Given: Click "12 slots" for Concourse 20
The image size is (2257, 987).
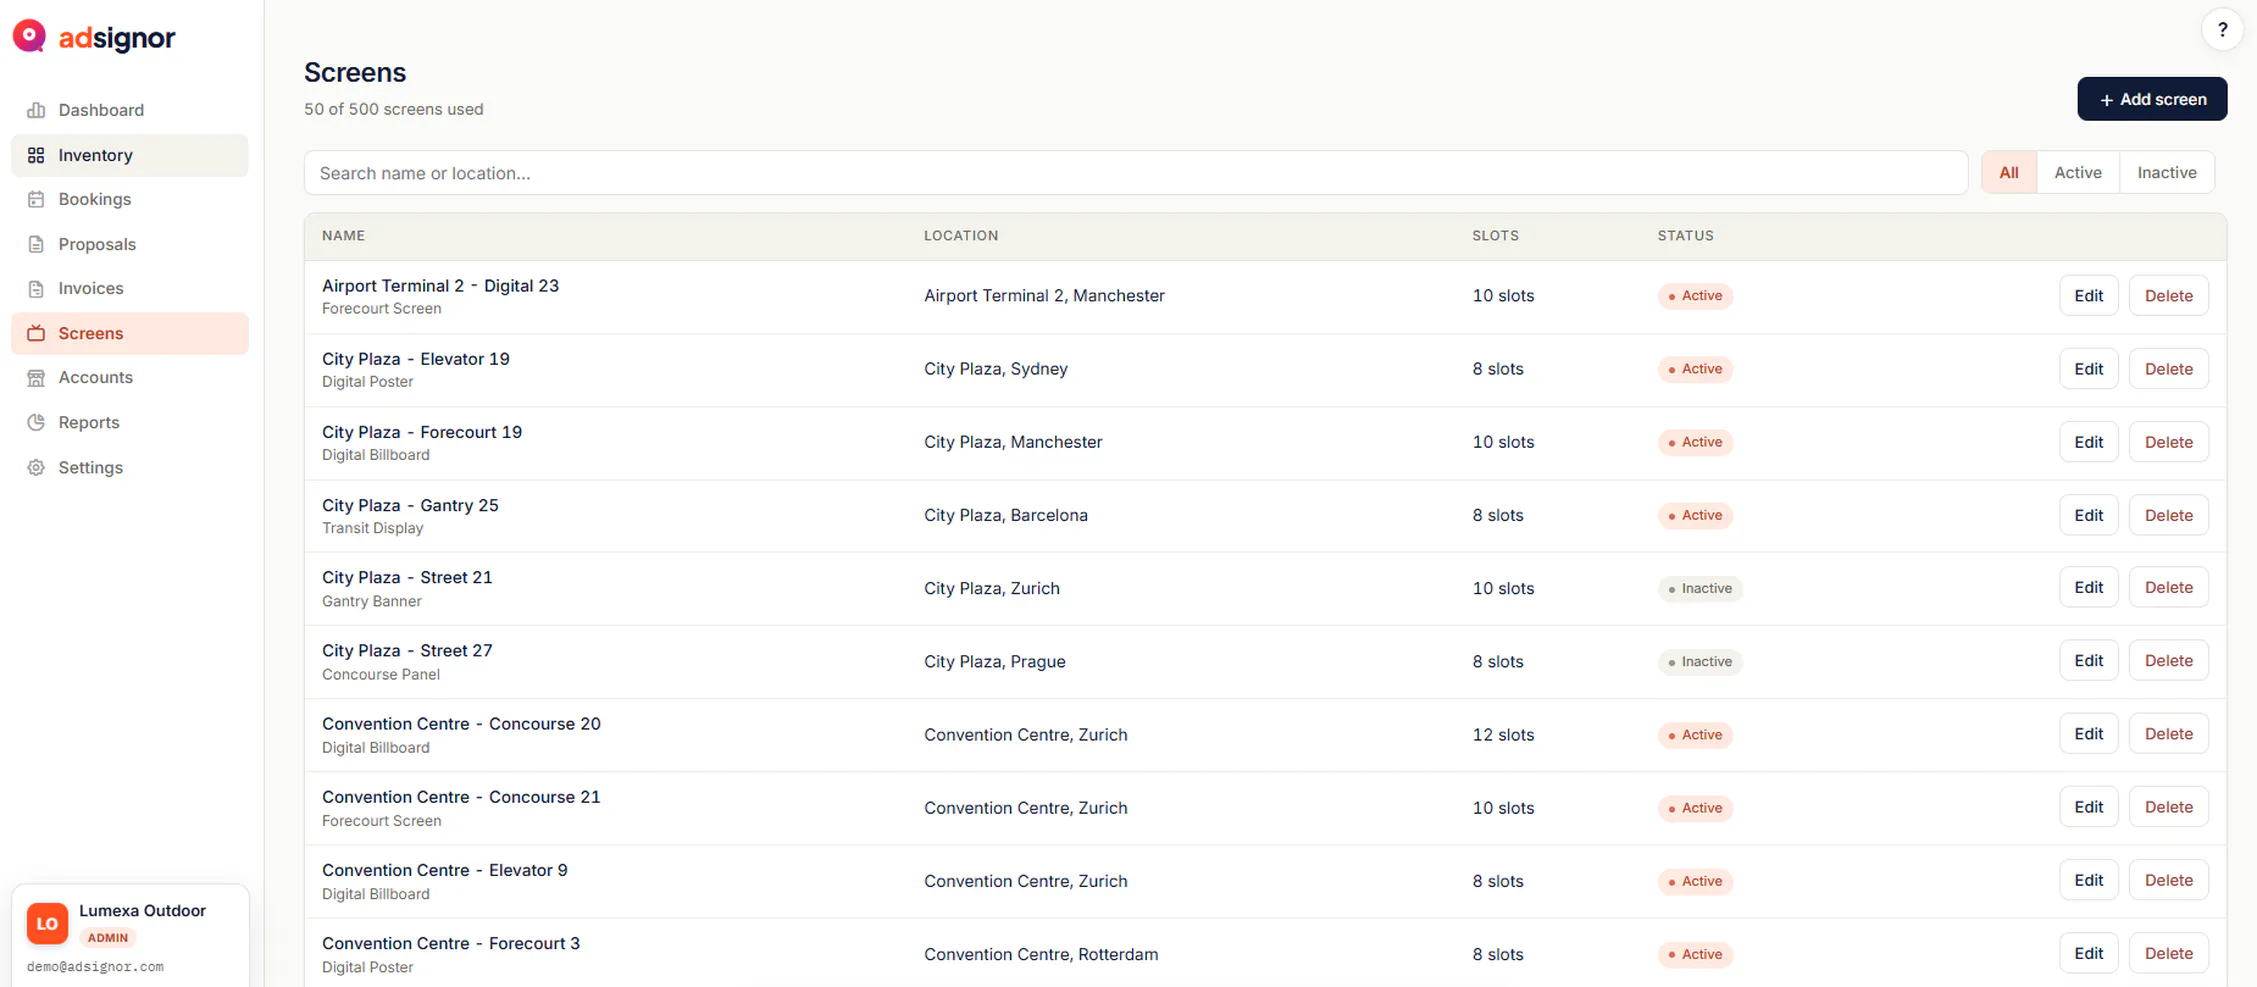Looking at the screenshot, I should (x=1503, y=734).
